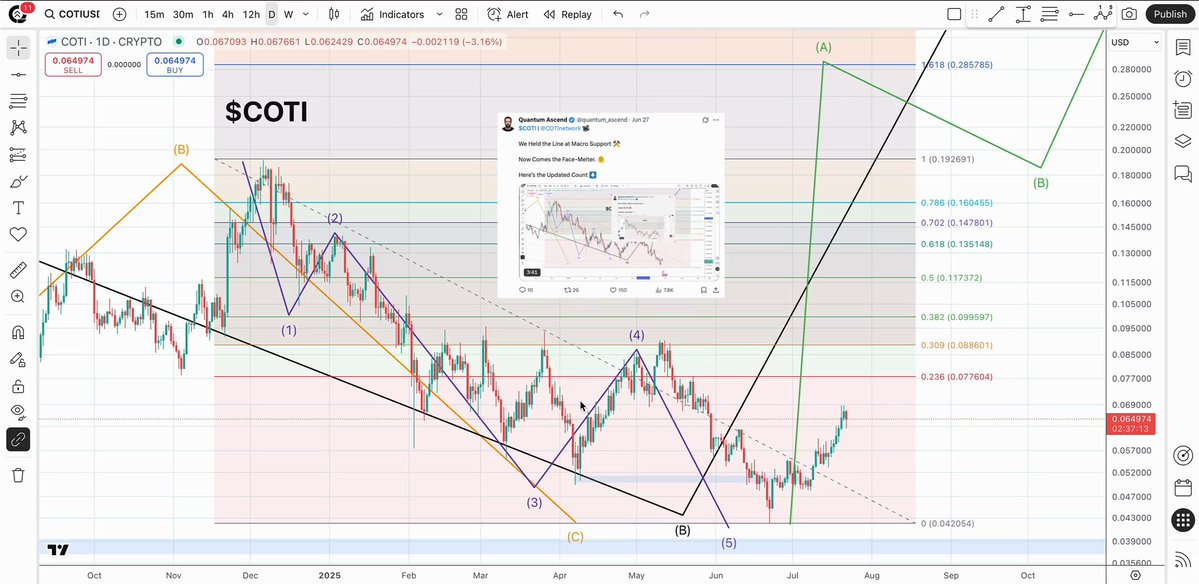The width and height of the screenshot is (1199, 584).
Task: Click the BUY 0.064974 button
Action: tap(174, 64)
